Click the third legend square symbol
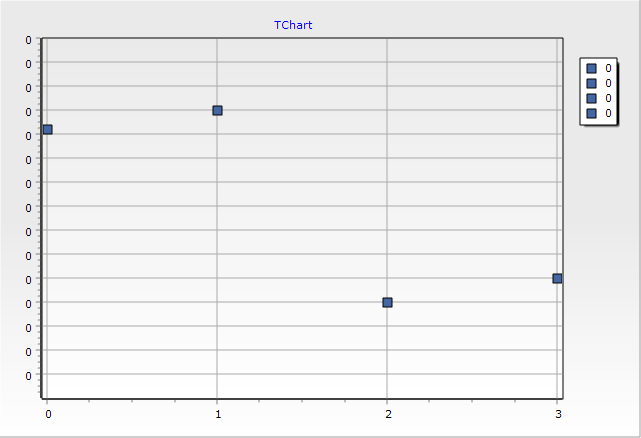Viewport: 641px width, 438px height. pyautogui.click(x=591, y=98)
